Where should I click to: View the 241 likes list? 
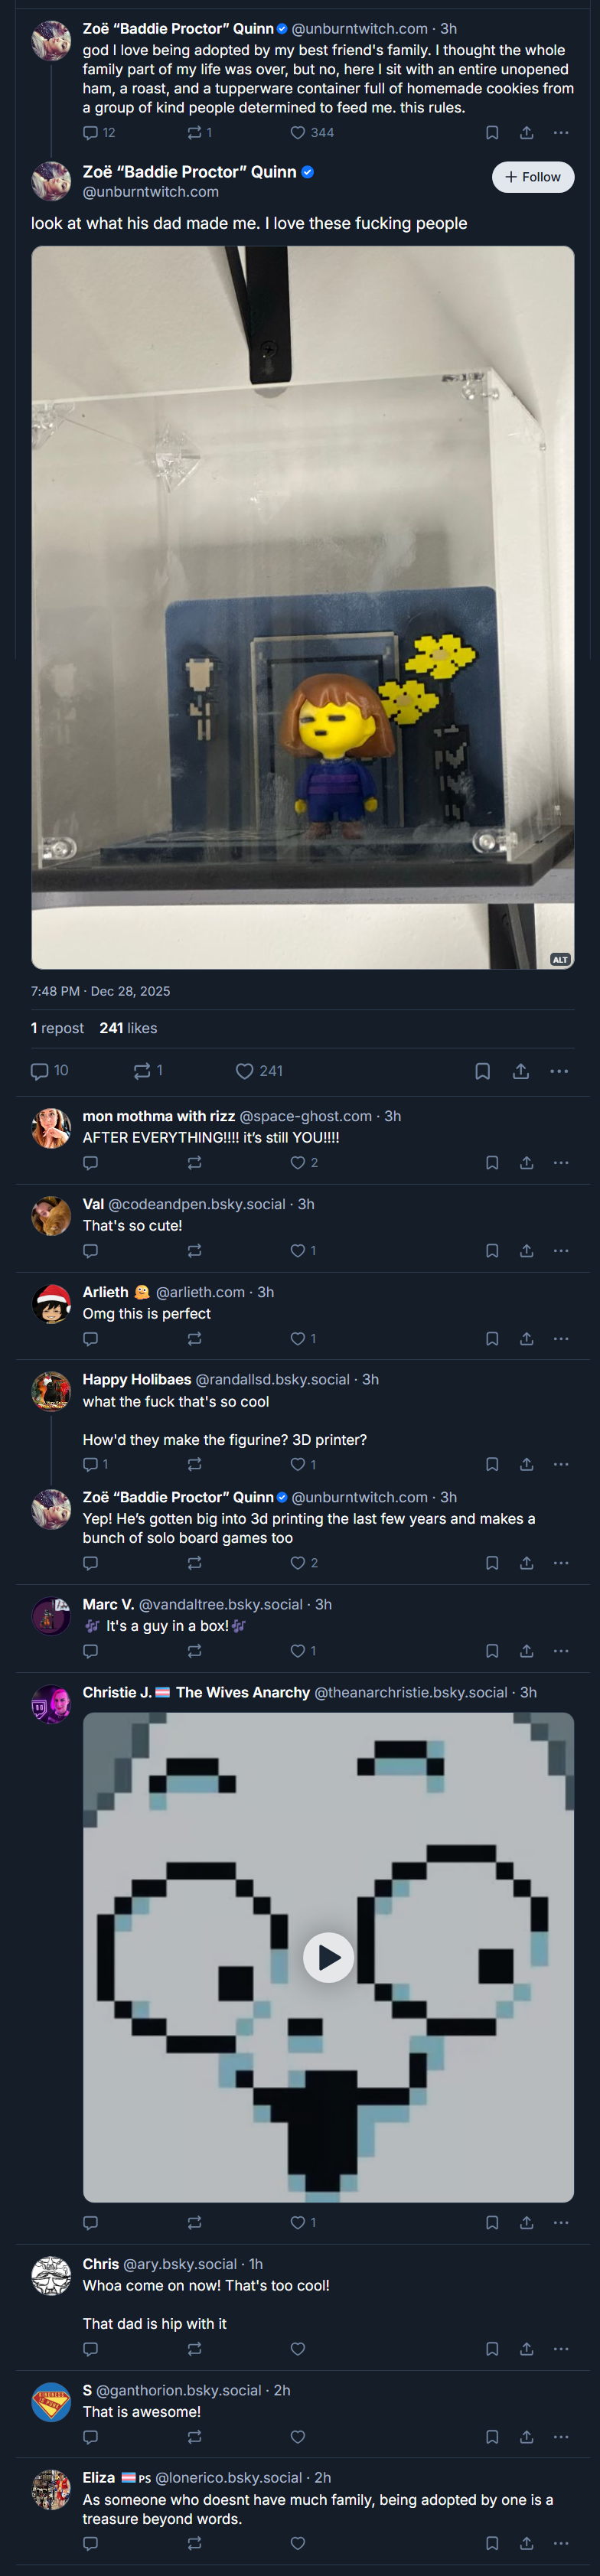coord(128,1028)
